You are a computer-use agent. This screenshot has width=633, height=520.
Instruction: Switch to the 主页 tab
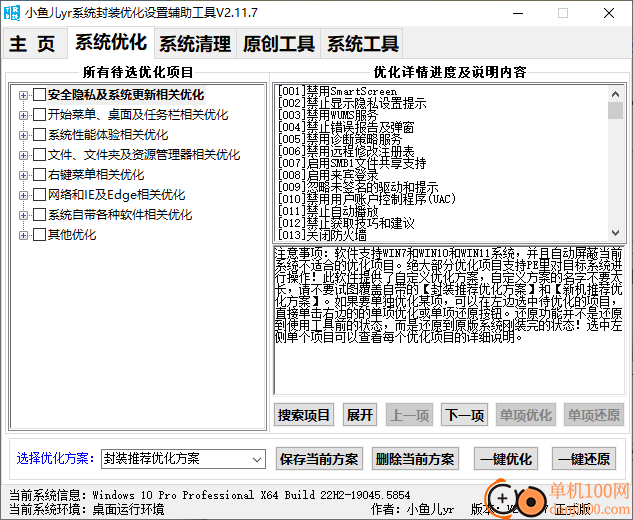tap(34, 43)
